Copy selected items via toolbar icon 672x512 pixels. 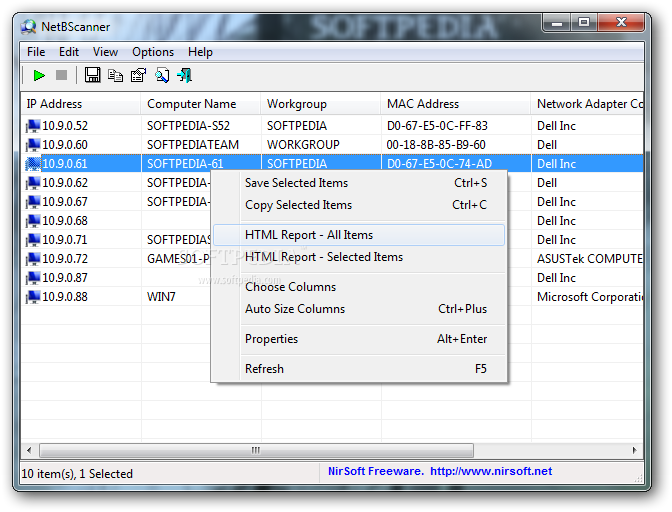click(x=115, y=75)
